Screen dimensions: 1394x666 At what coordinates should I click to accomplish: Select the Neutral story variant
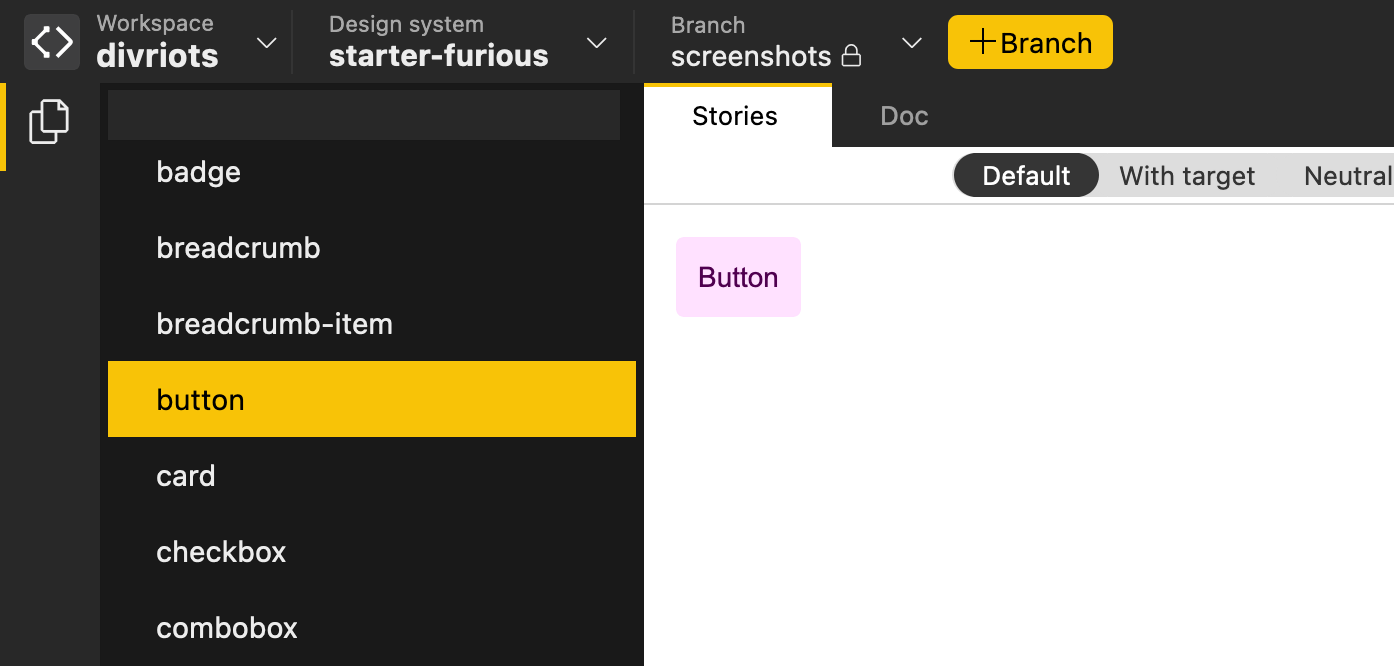pyautogui.click(x=1347, y=176)
